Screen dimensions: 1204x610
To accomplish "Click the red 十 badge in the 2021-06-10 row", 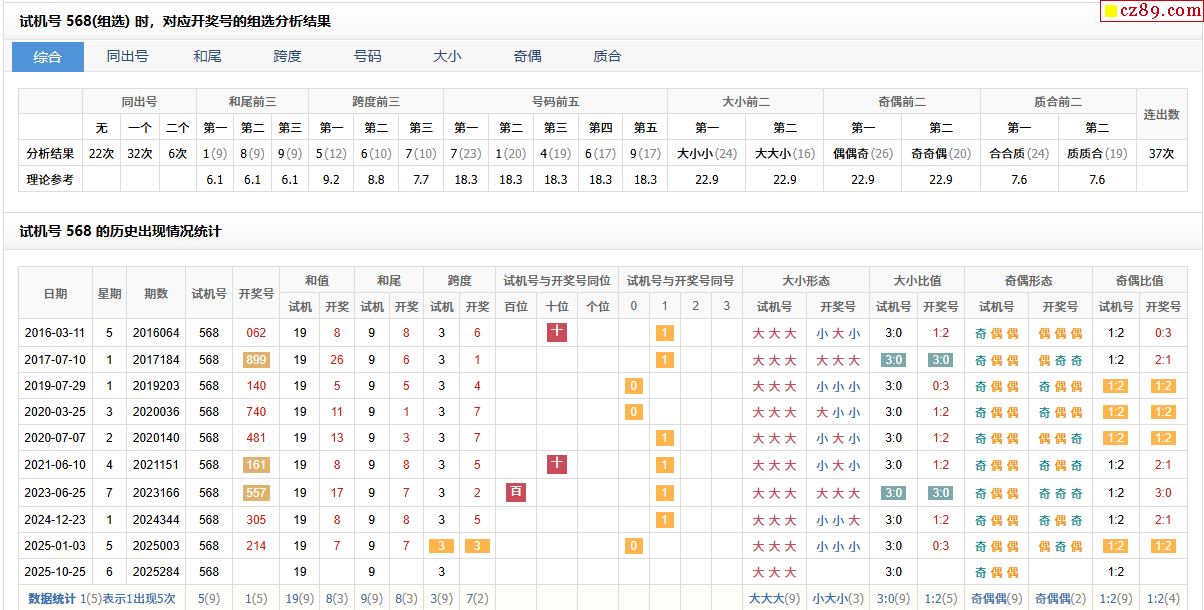I will coord(557,464).
